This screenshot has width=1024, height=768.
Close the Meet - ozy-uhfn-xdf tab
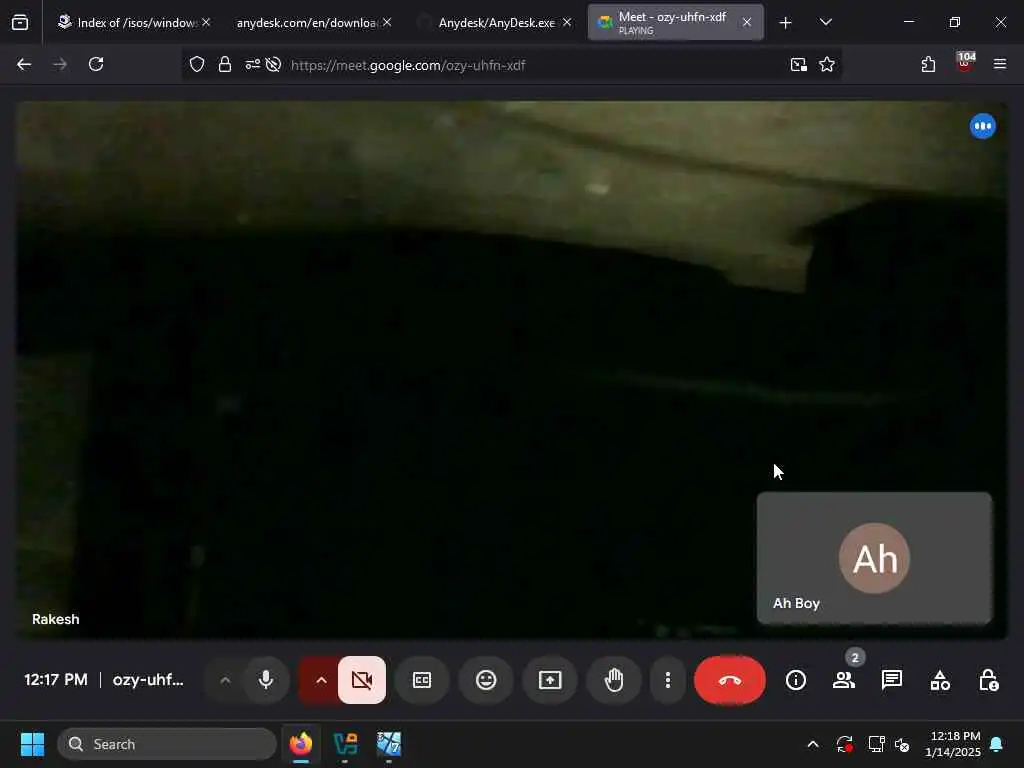746,22
